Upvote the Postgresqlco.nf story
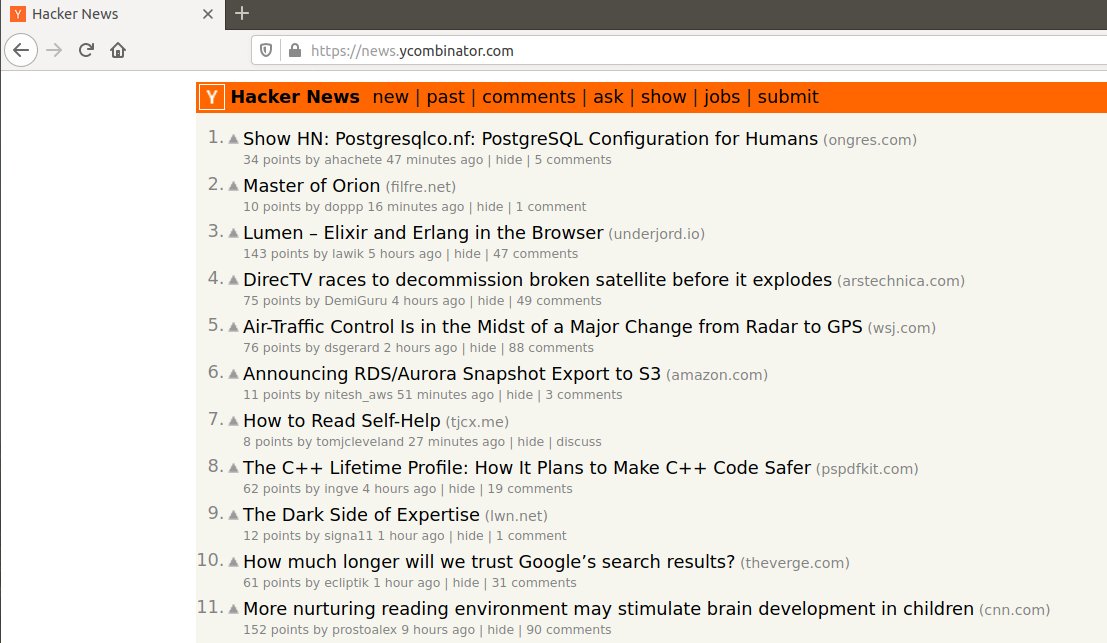The height and width of the screenshot is (643, 1107). 233,139
